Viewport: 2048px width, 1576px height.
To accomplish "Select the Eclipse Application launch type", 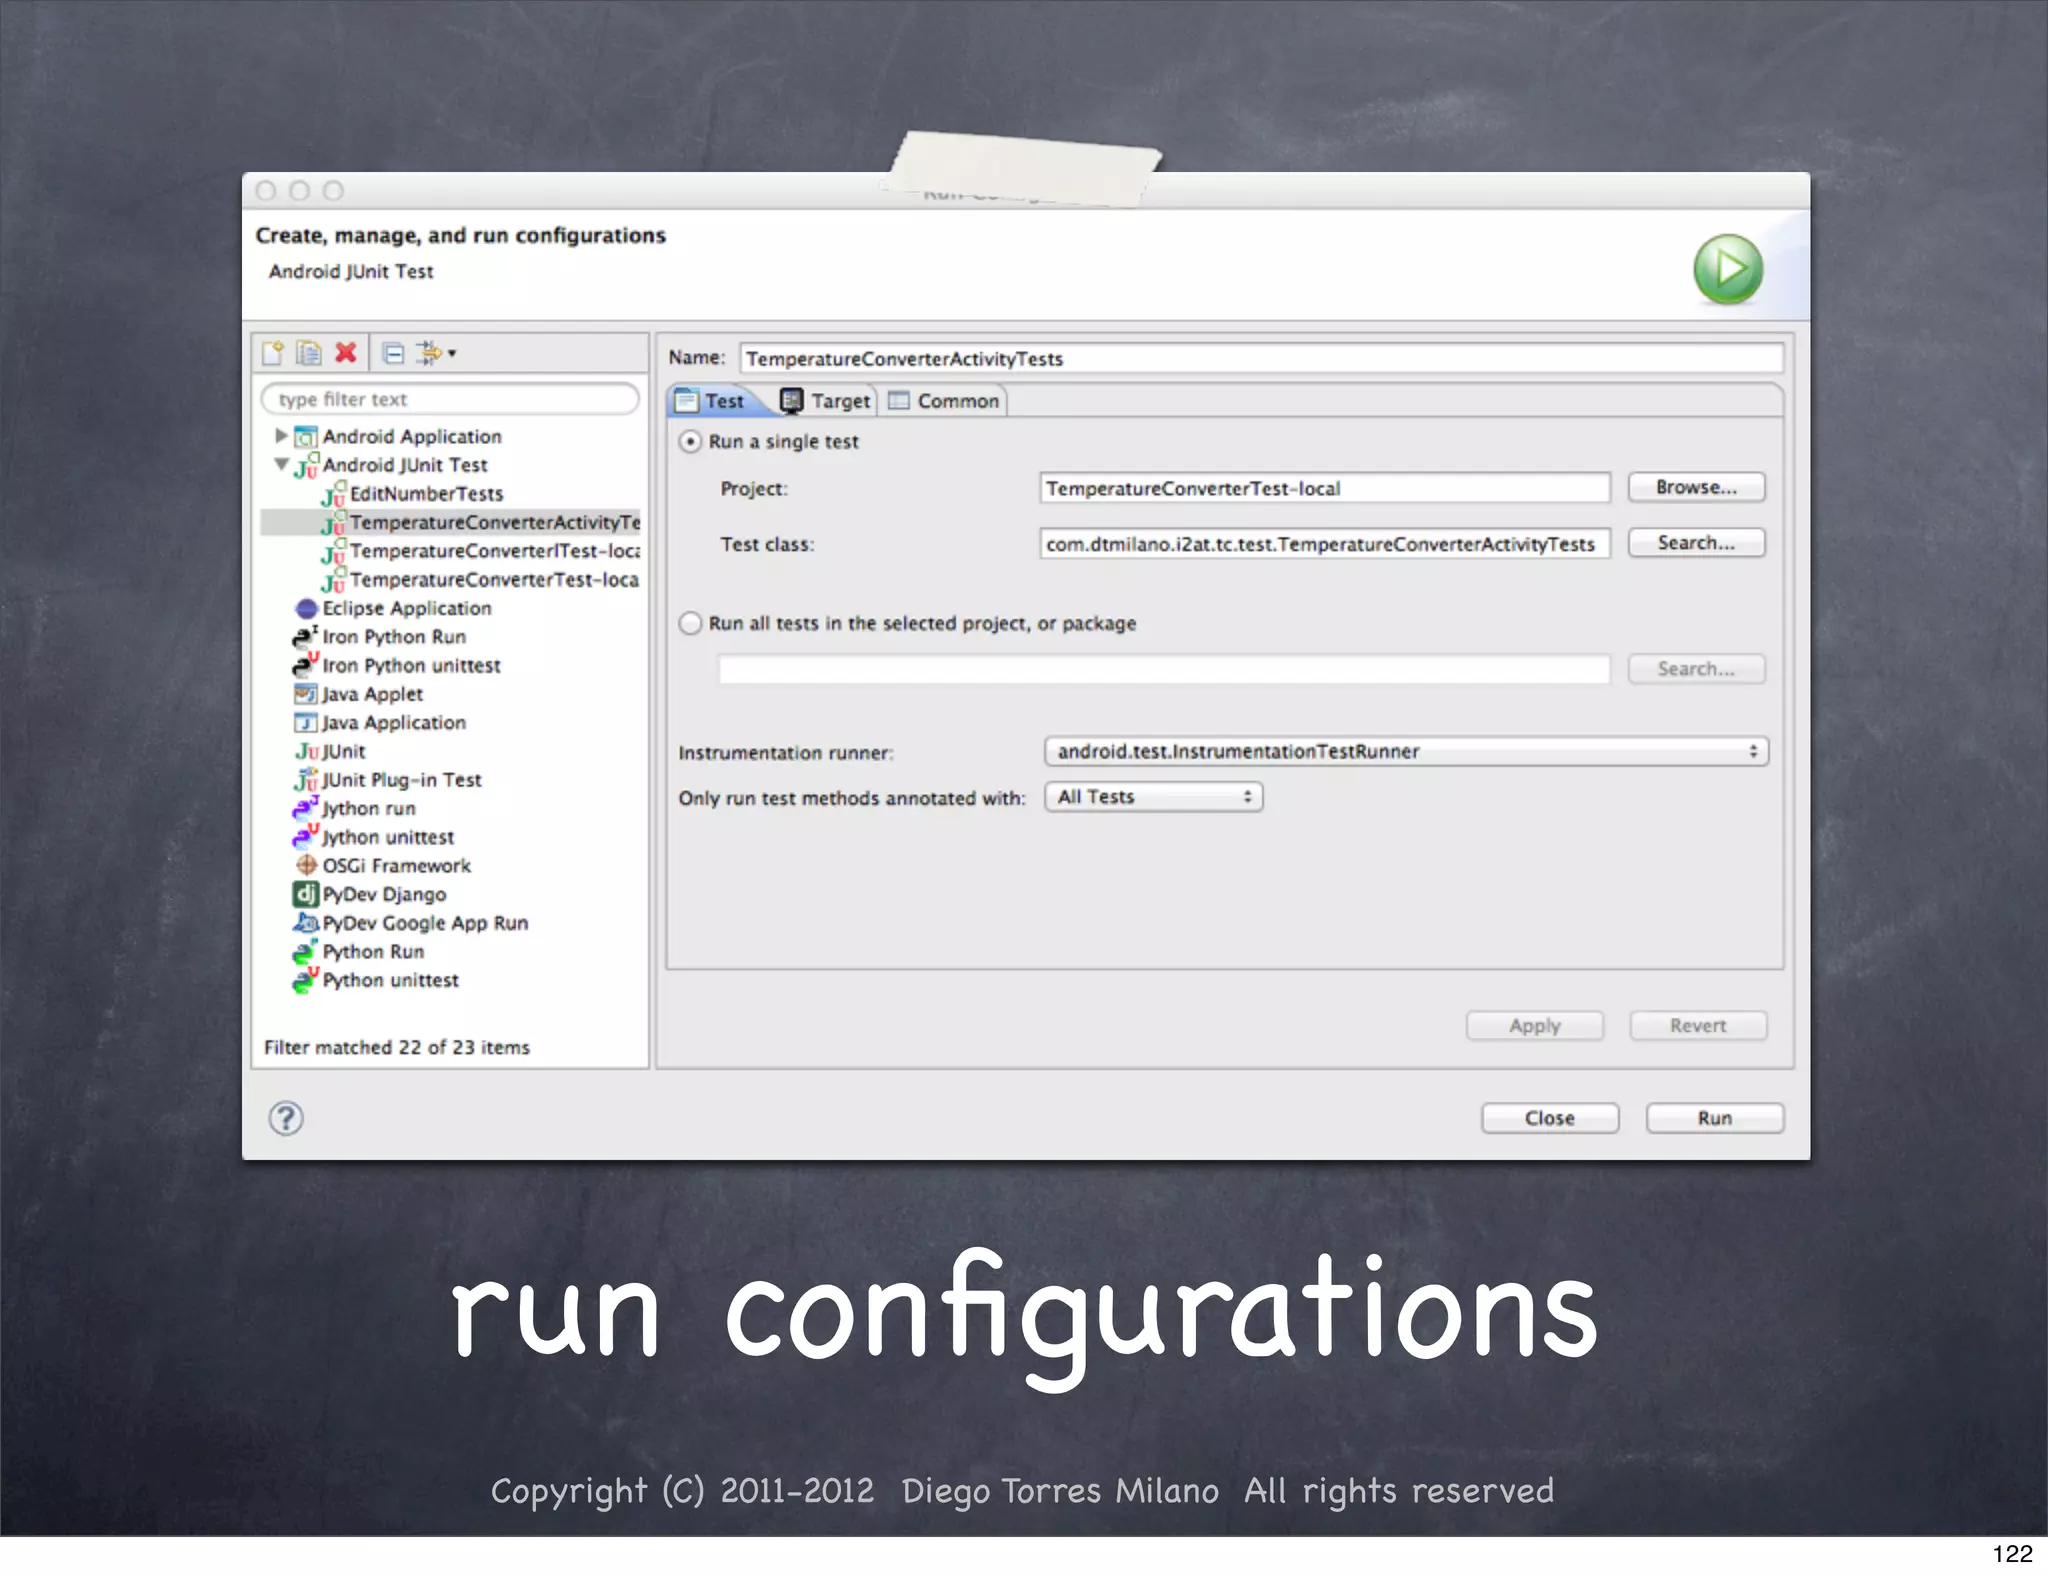I will [x=406, y=608].
